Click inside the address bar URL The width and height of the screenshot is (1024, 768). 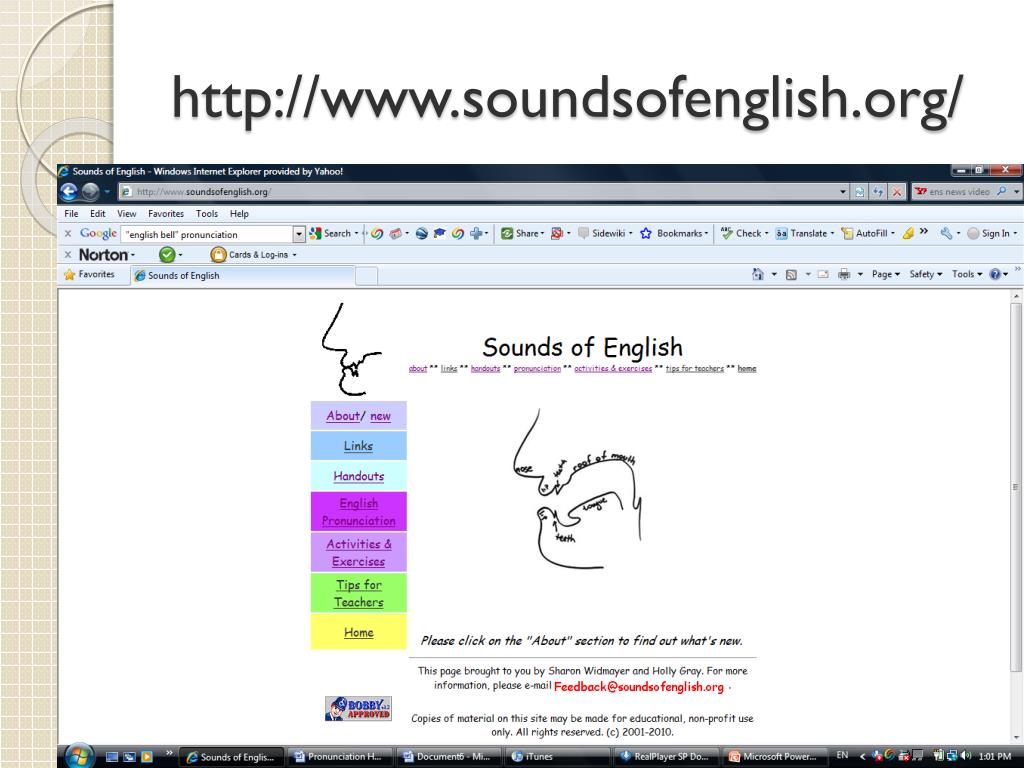click(480, 192)
